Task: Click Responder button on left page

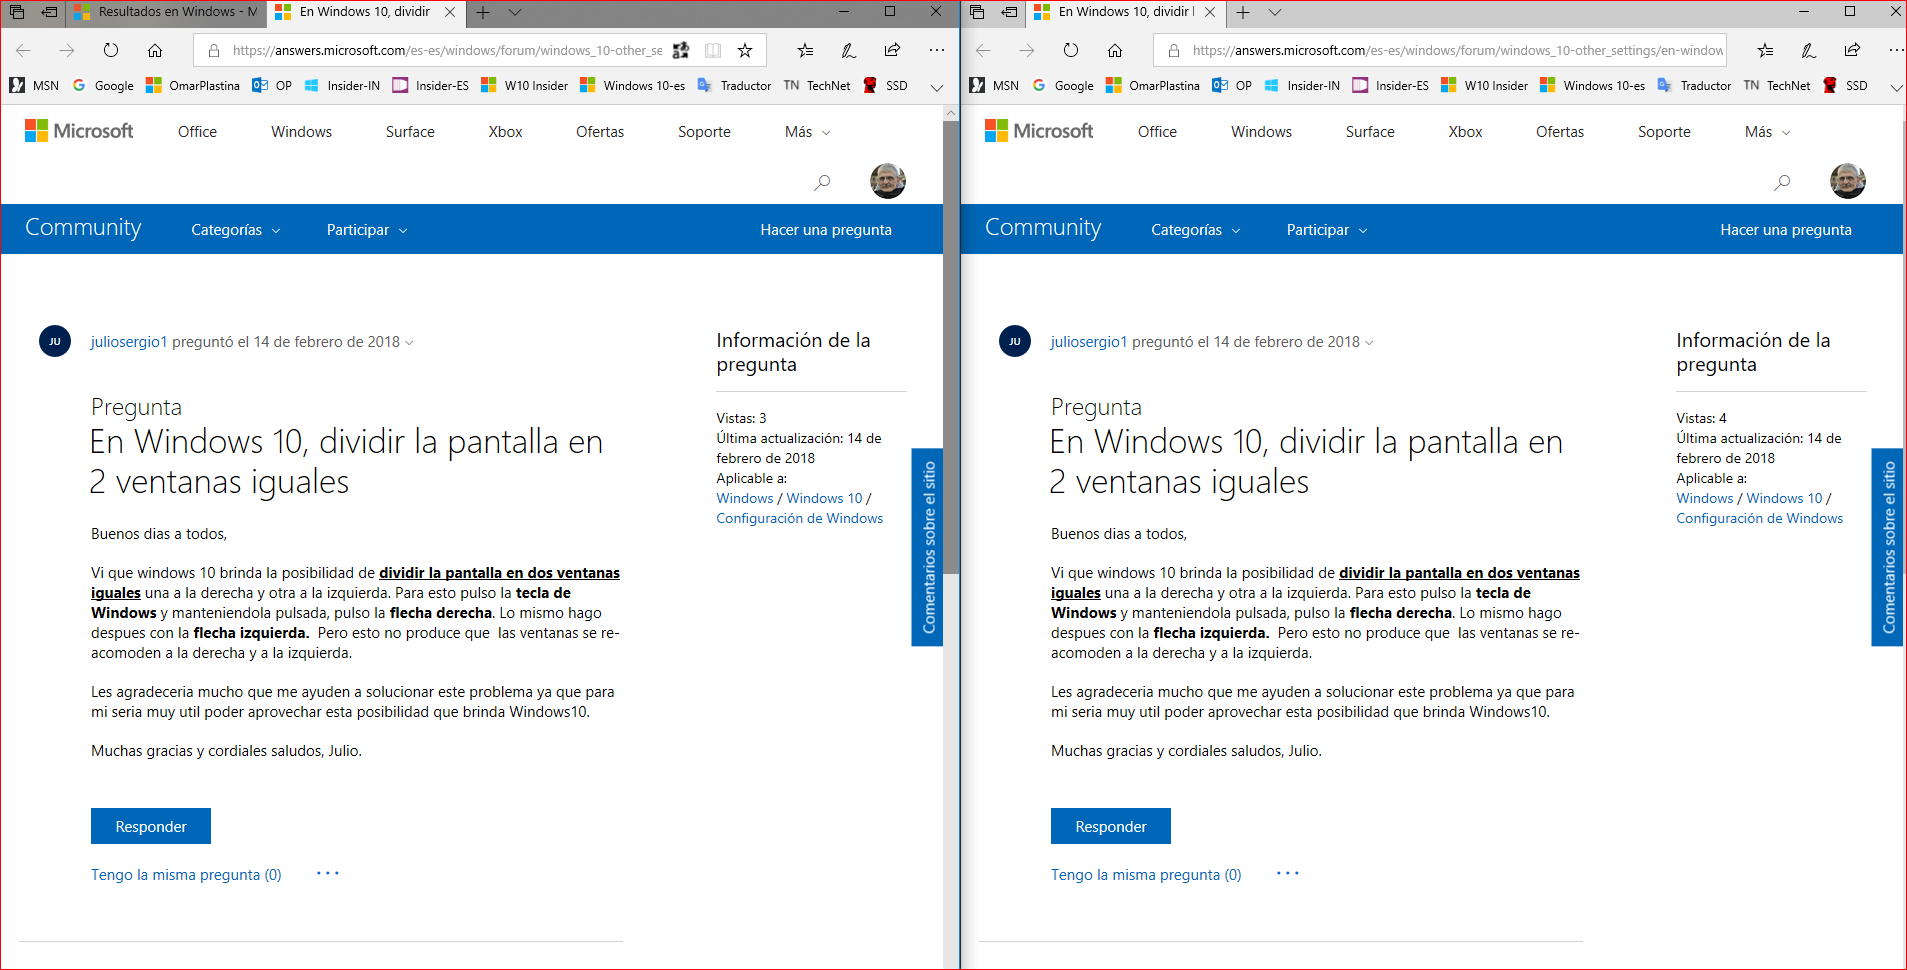Action: 151,826
